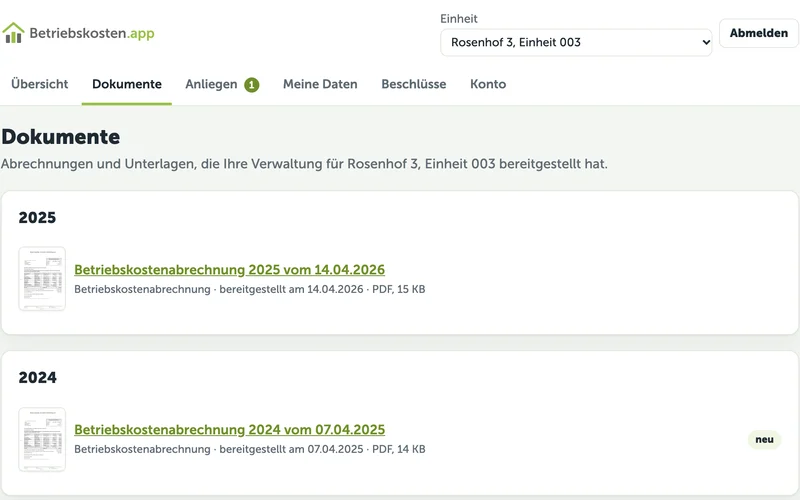Click the 'neu' badge on 2024 document
This screenshot has height=500, width=800.
coord(764,440)
